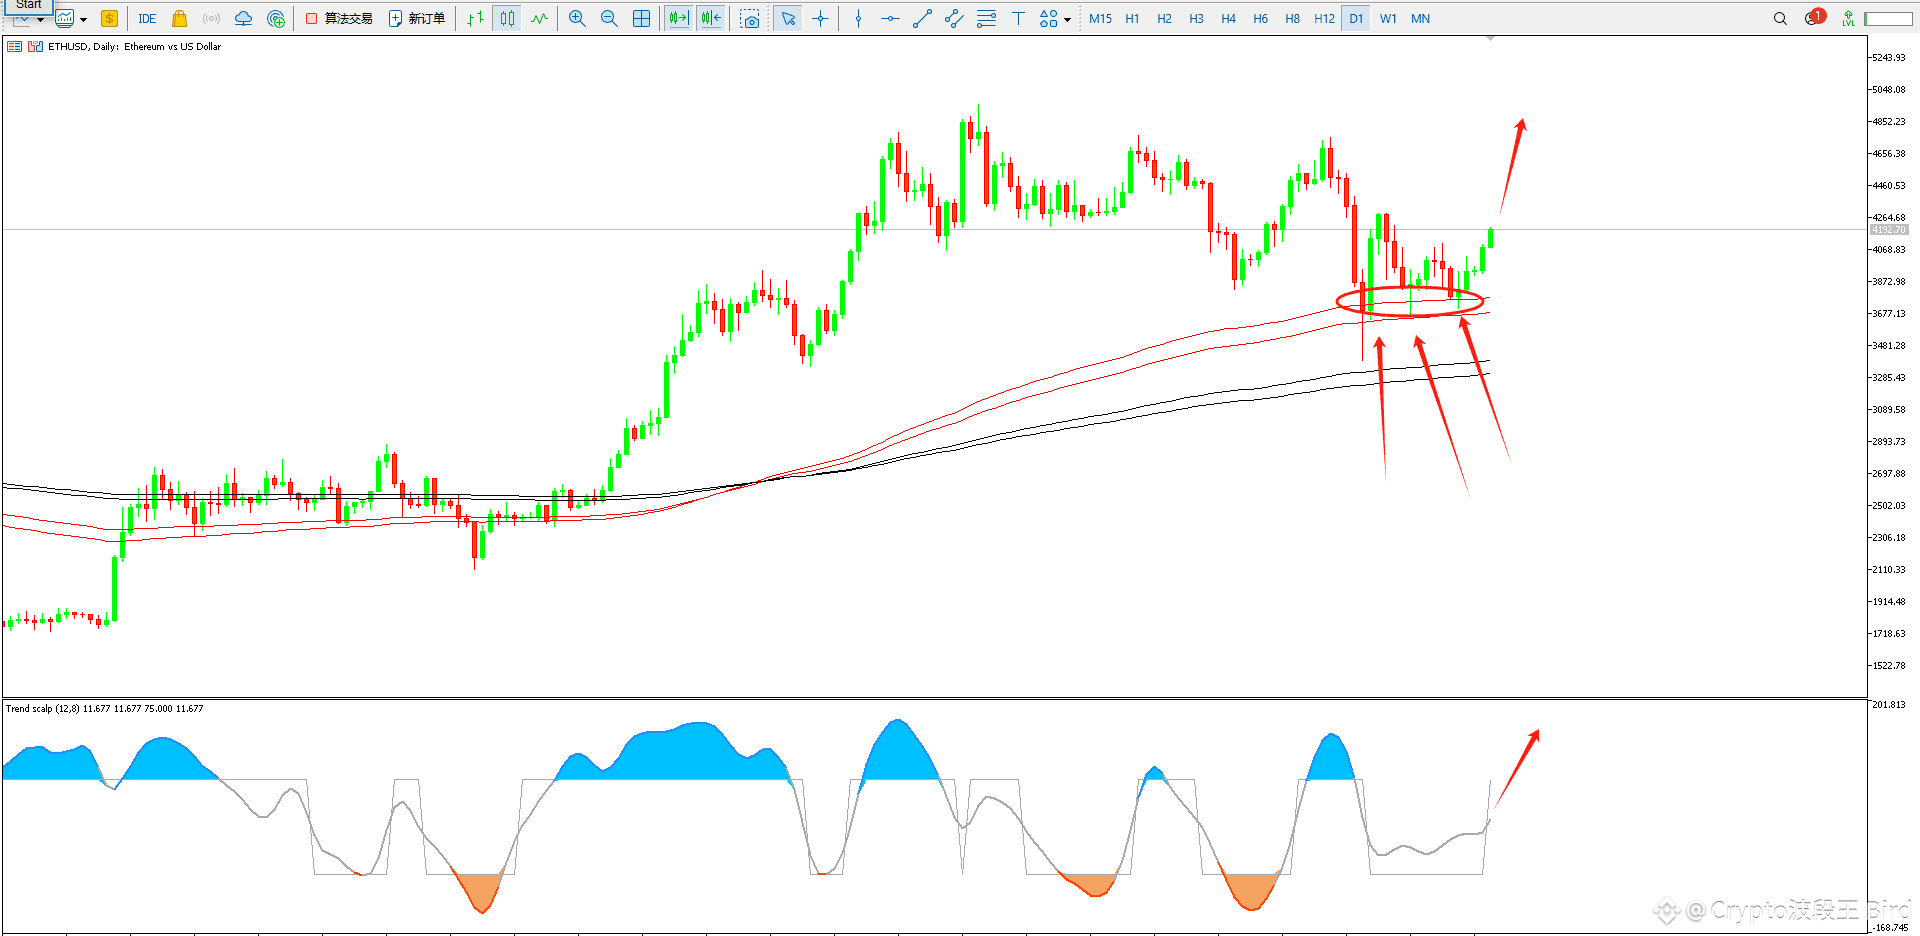Click the Start button at top-left
1920x936 pixels.
[29, 5]
